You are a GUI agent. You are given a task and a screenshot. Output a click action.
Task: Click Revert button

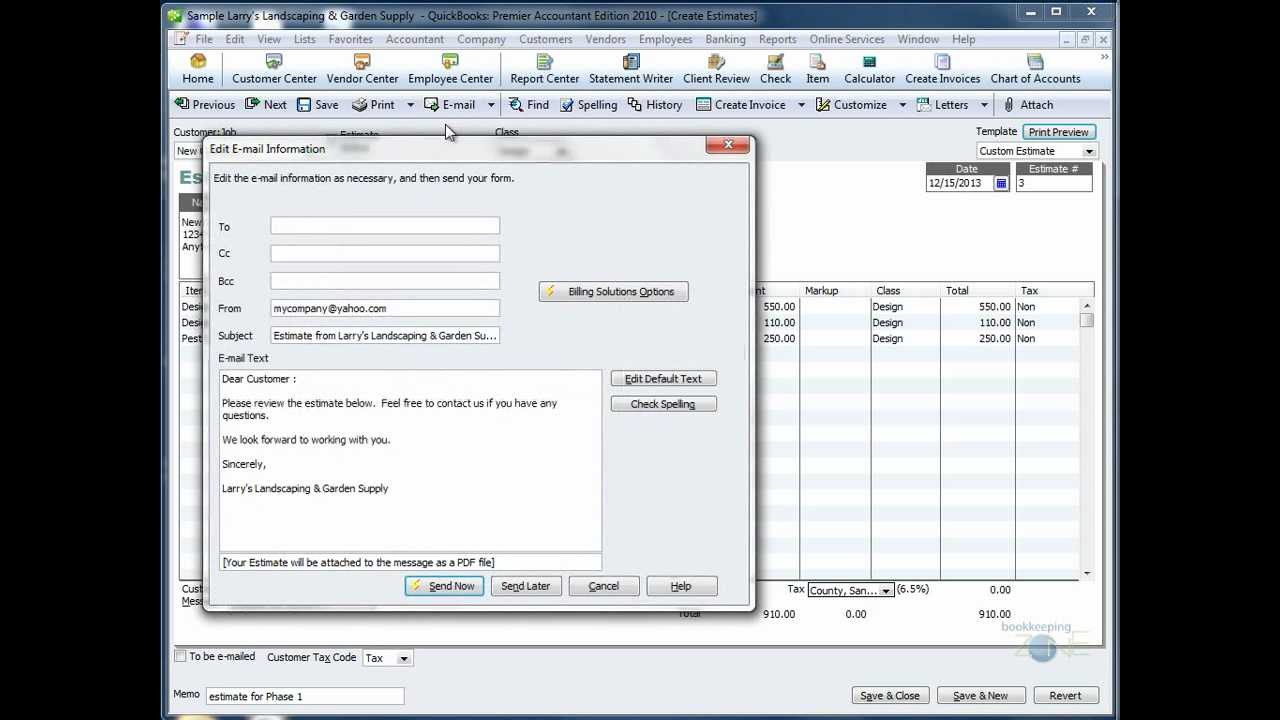pos(1065,696)
